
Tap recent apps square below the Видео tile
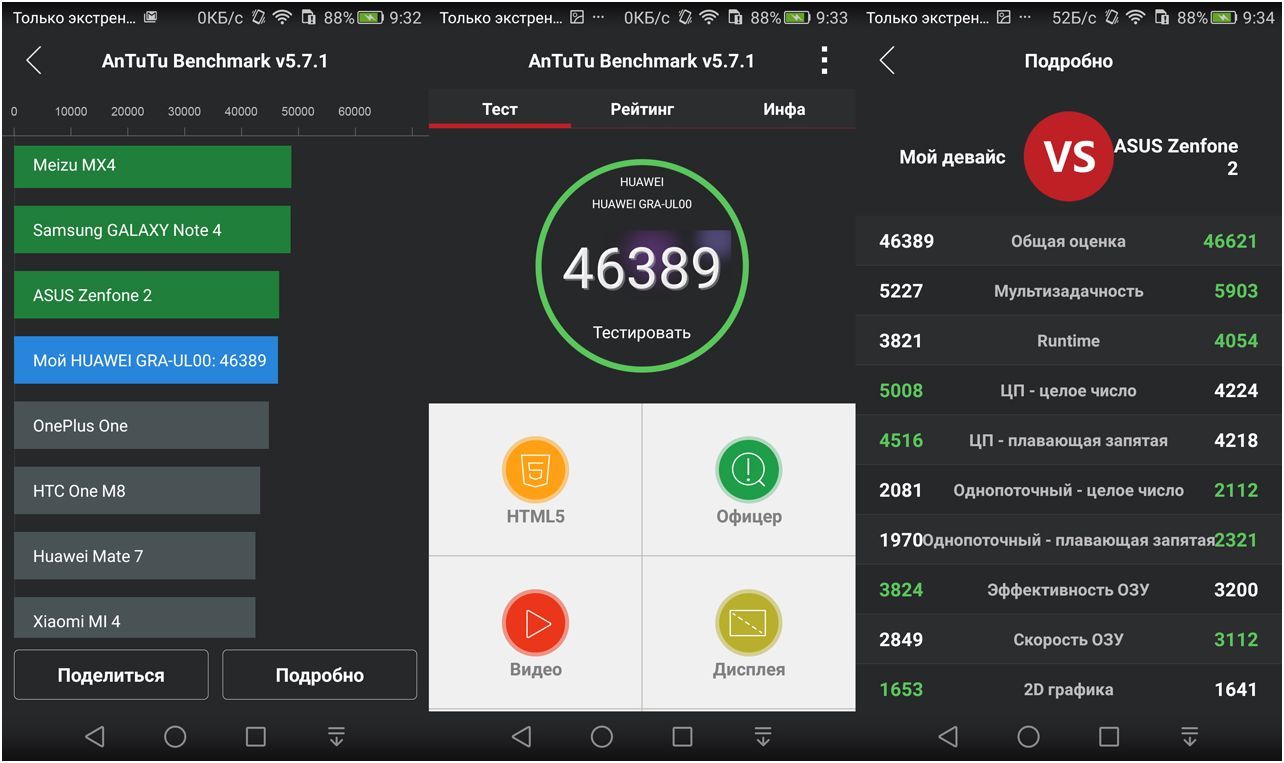coord(682,737)
